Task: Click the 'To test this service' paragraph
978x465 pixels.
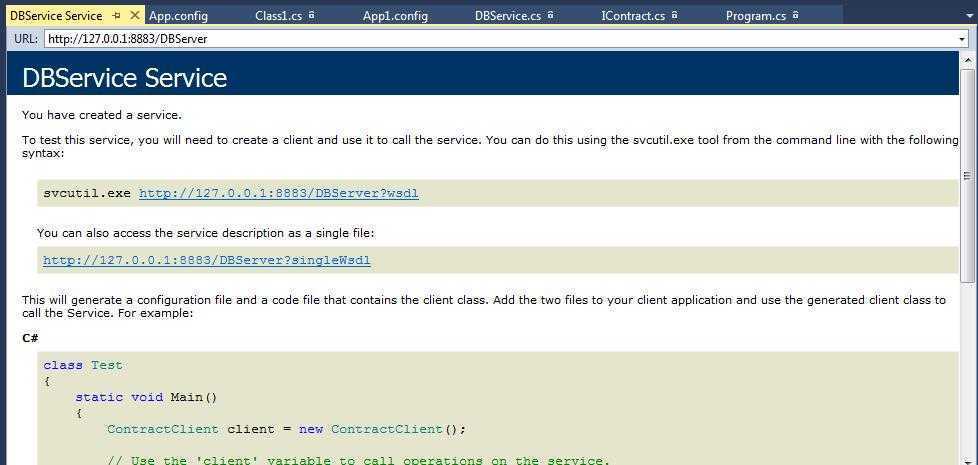Action: tap(490, 146)
